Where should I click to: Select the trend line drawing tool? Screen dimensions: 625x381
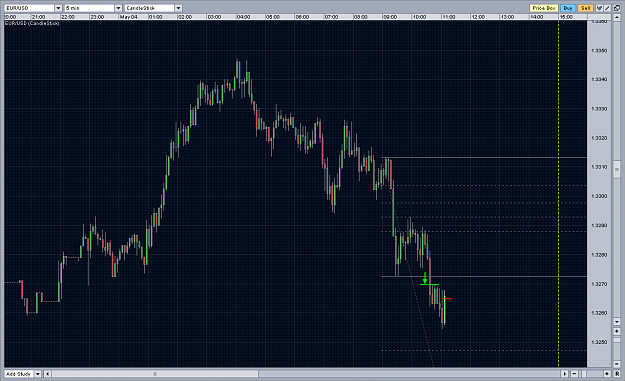607,8
